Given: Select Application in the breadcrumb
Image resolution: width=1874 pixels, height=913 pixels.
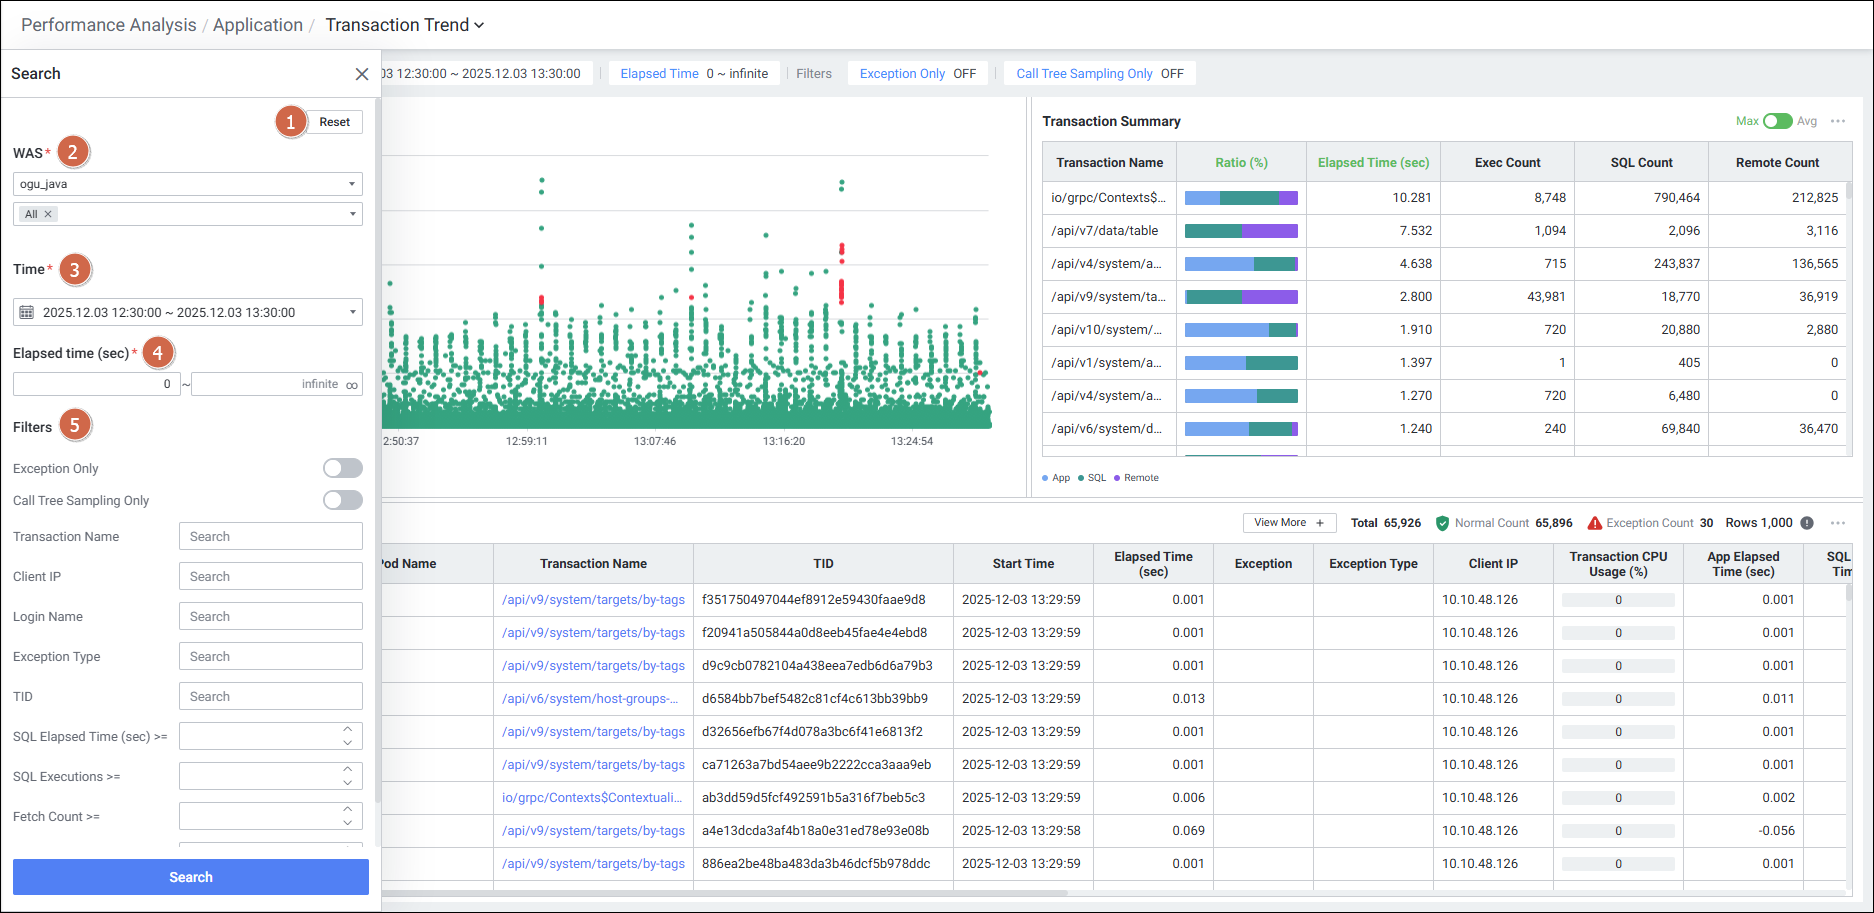Looking at the screenshot, I should 258,25.
